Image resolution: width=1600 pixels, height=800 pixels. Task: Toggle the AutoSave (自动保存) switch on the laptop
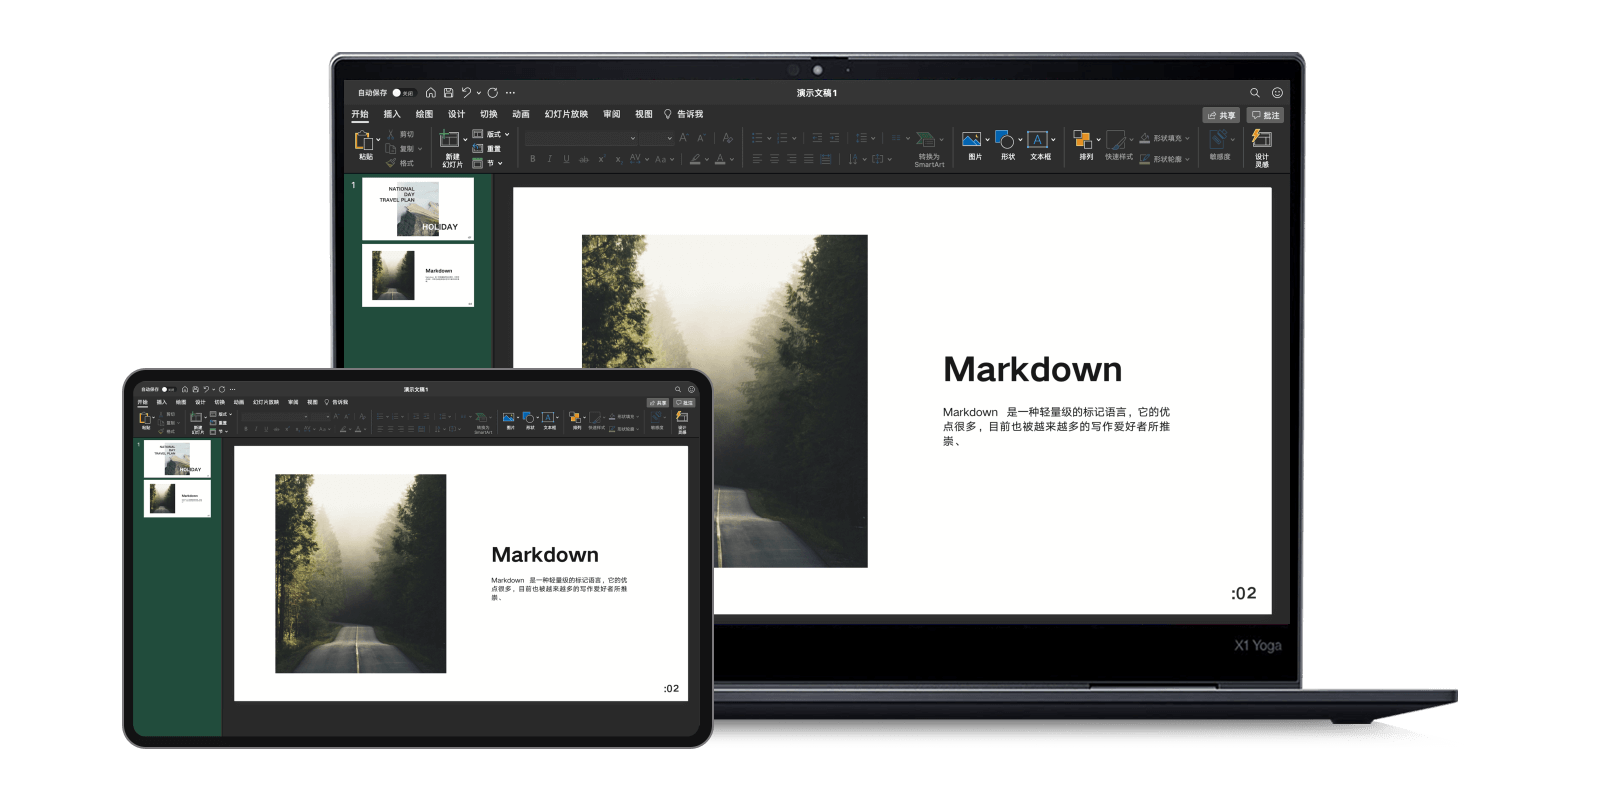click(403, 93)
